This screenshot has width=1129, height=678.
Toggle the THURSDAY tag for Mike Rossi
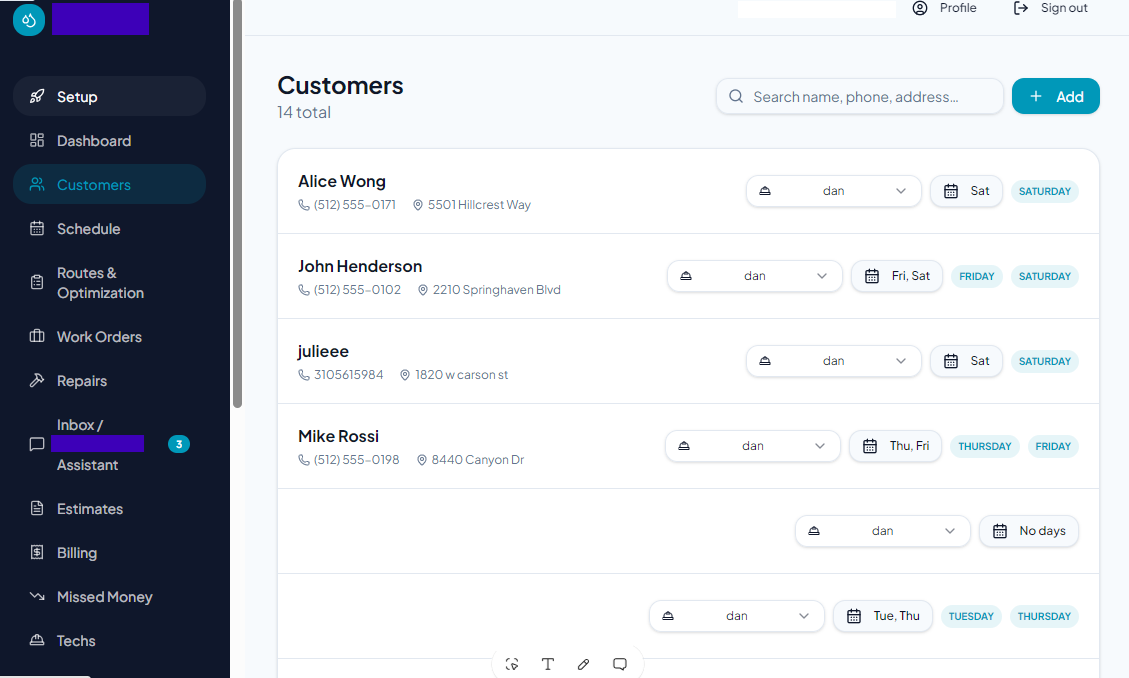(x=984, y=446)
